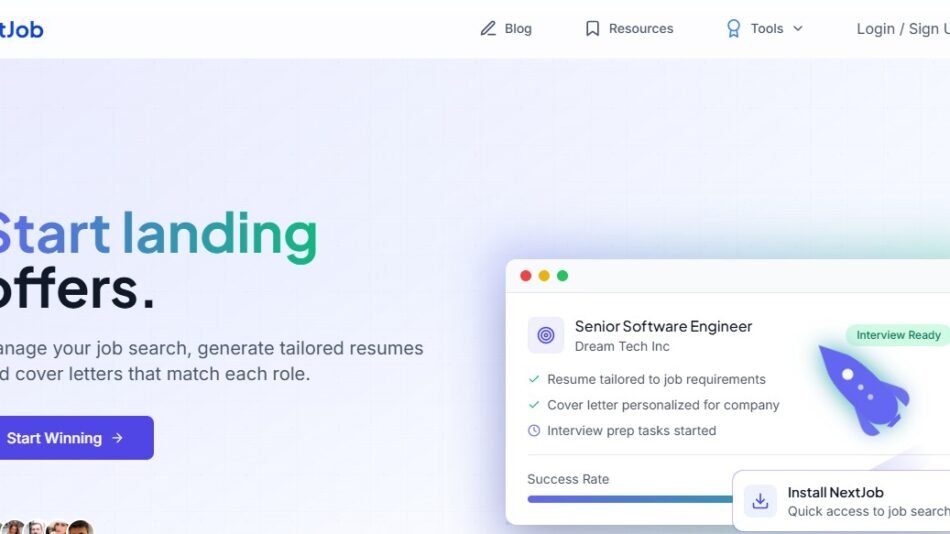
Task: Click the NextJob logo in the header
Action: pos(20,29)
